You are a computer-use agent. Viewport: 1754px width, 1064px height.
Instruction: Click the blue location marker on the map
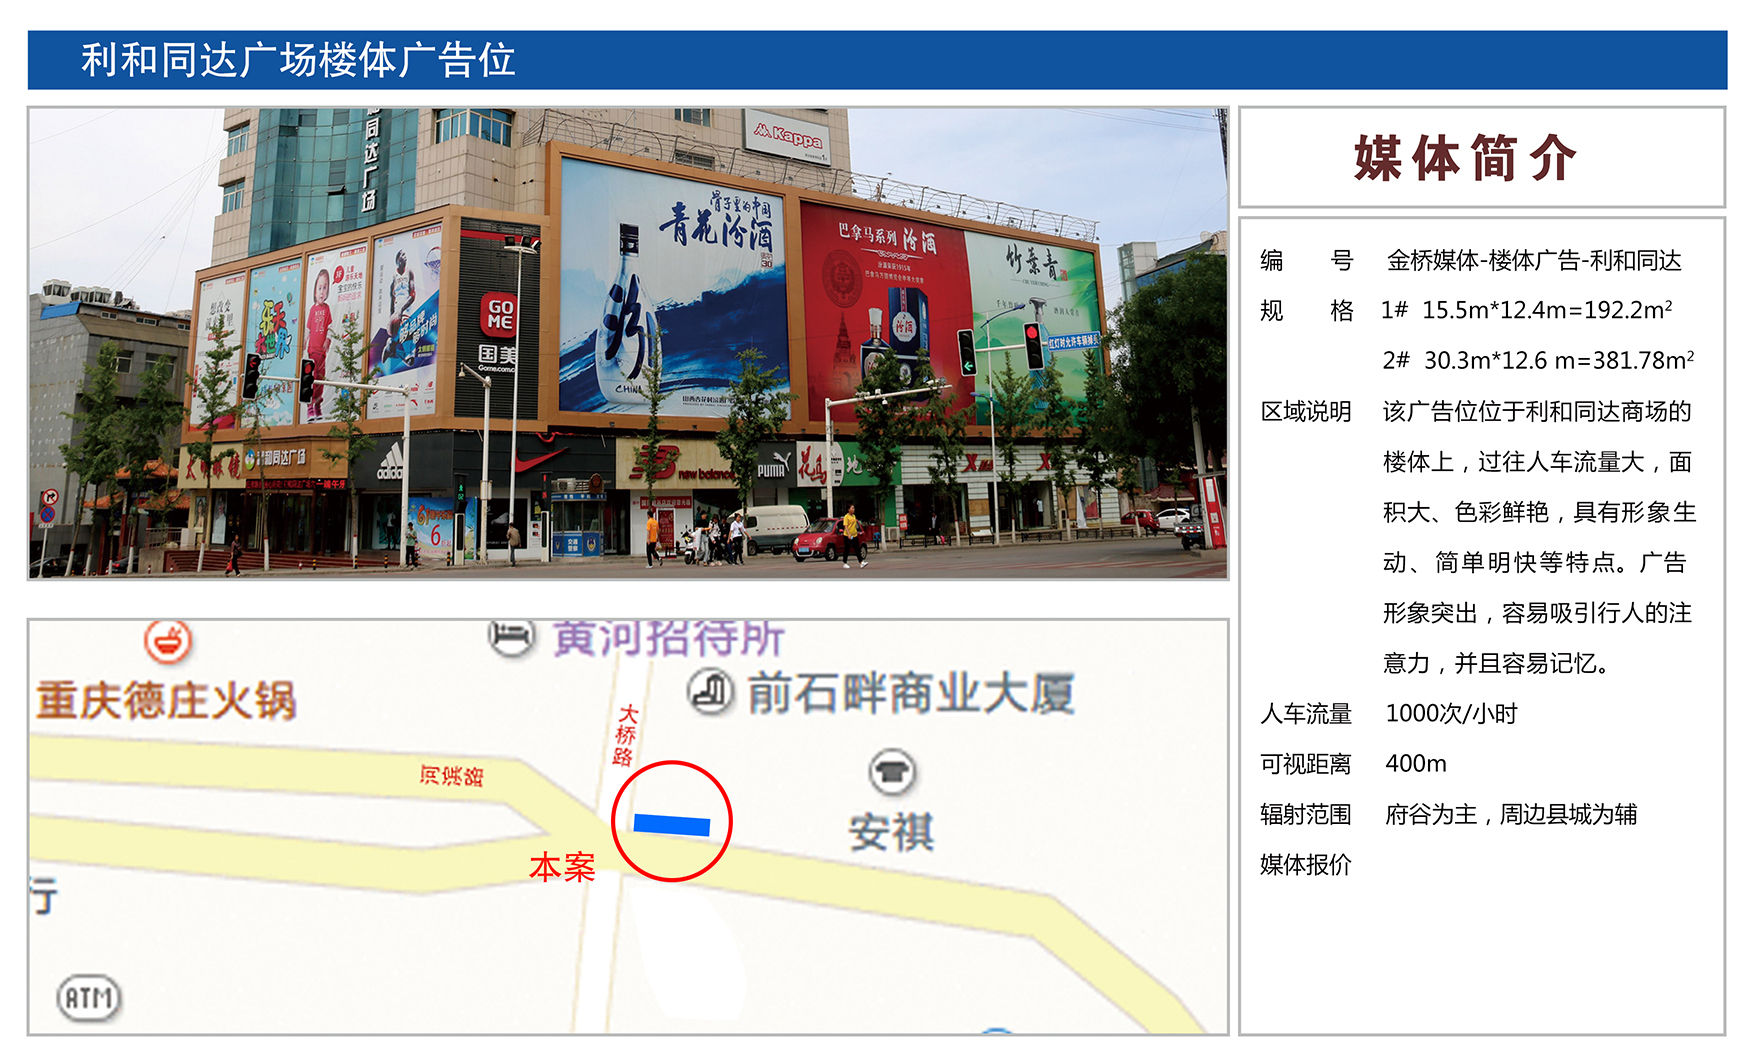(x=671, y=825)
